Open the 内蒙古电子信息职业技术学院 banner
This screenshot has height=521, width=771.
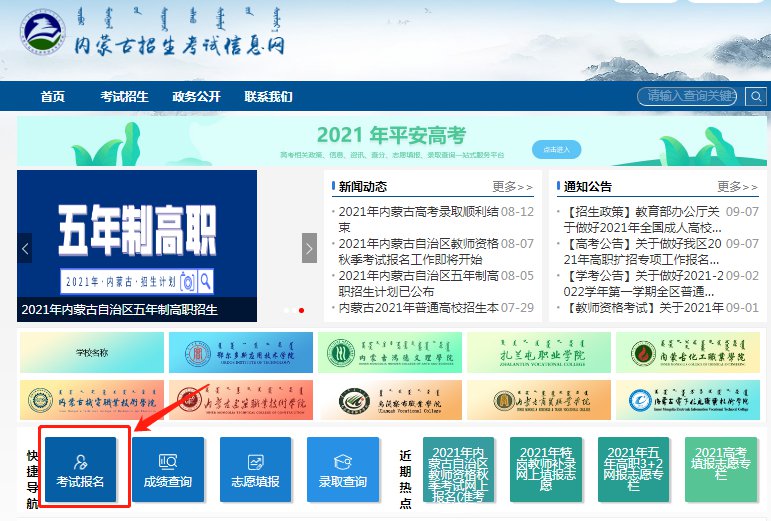[x=688, y=400]
